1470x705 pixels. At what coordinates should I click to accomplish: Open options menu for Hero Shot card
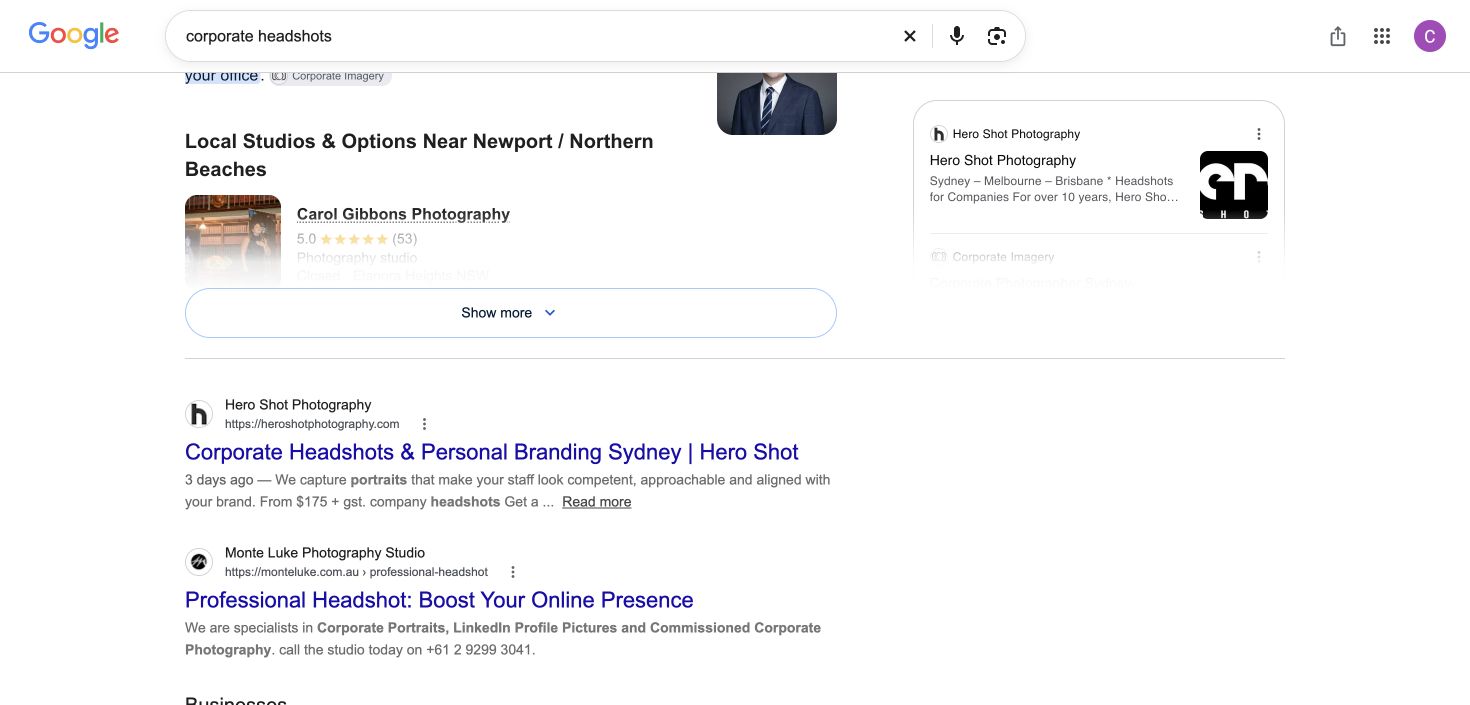(1259, 134)
